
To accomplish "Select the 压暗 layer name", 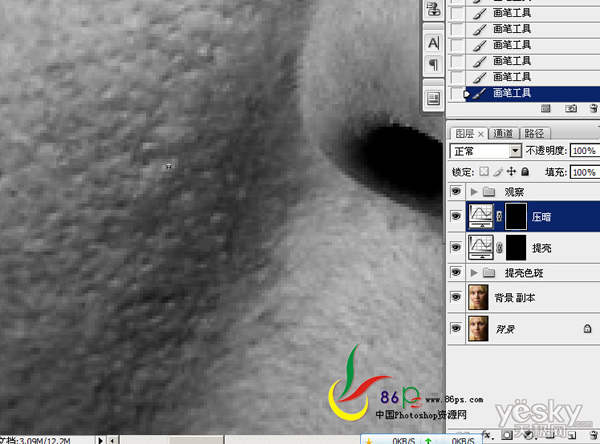I will pos(541,217).
